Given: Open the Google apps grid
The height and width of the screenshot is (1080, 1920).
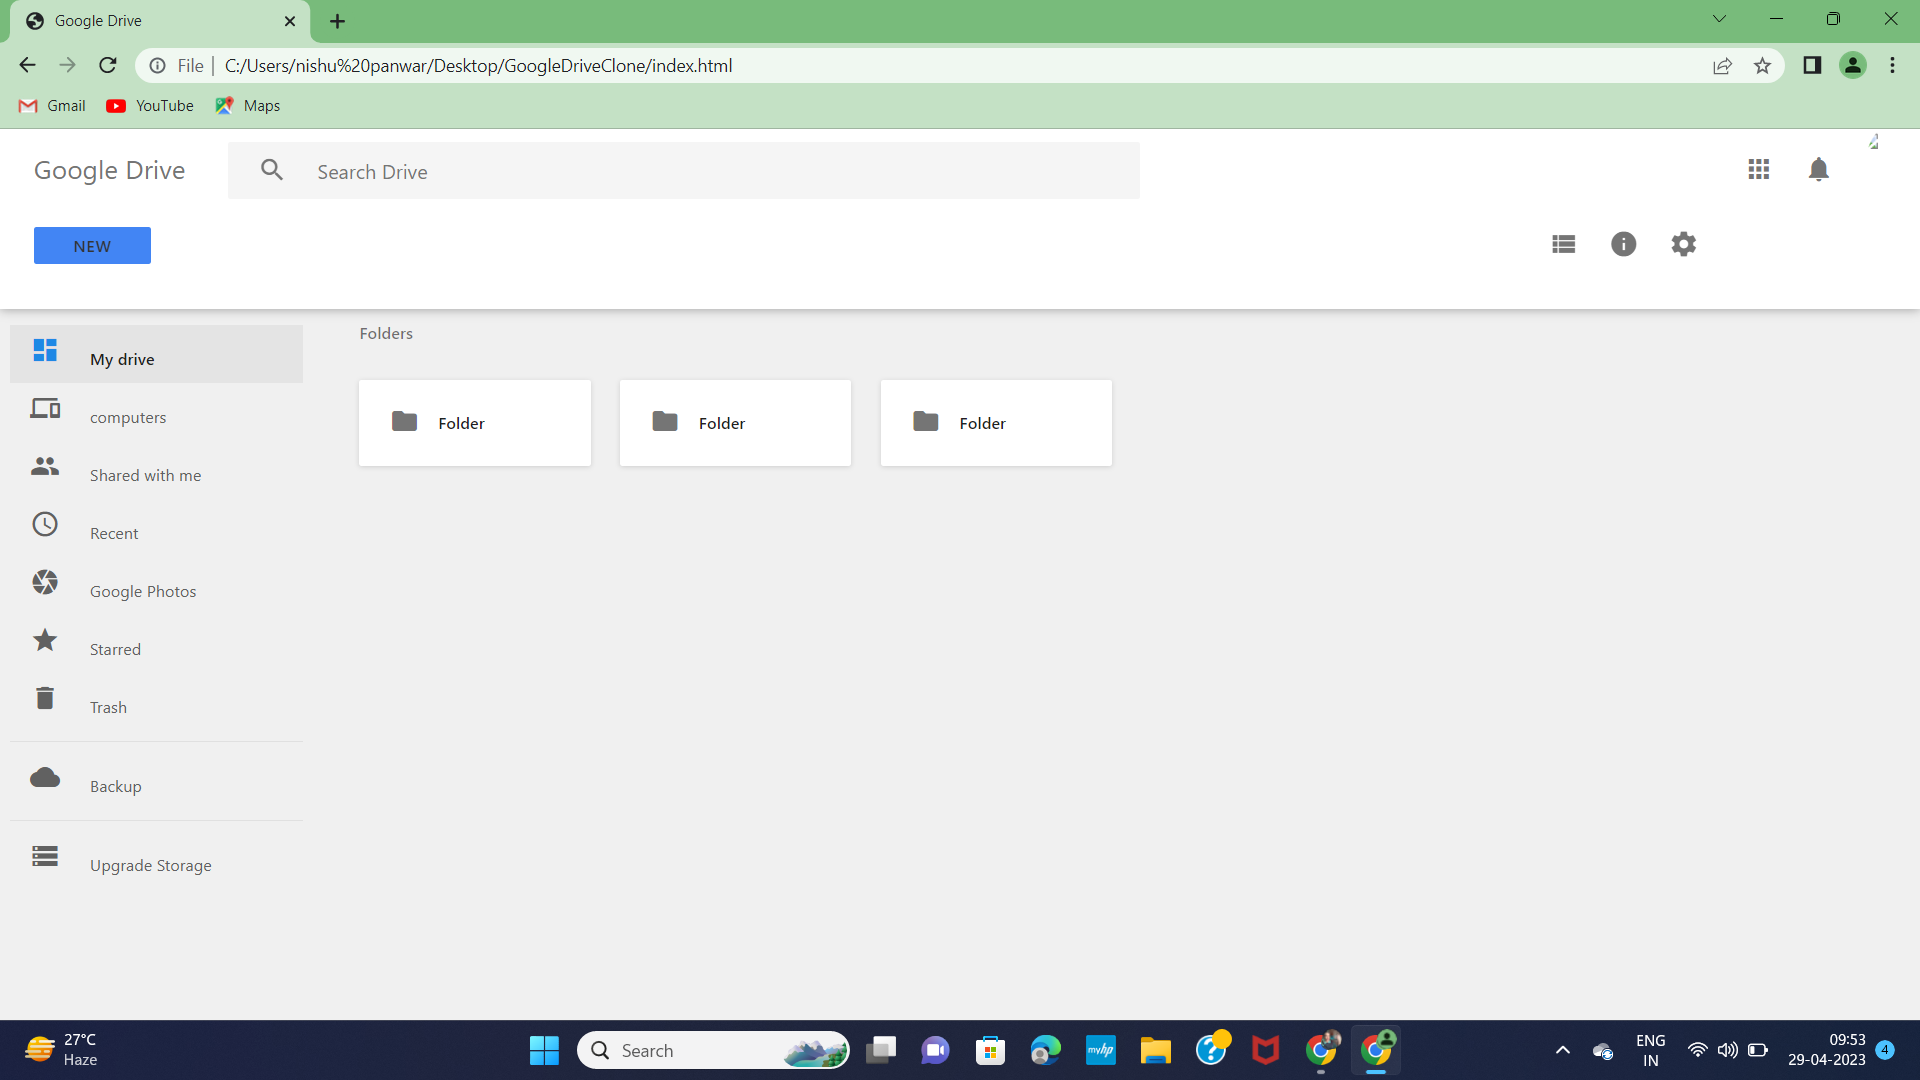Looking at the screenshot, I should click(x=1760, y=169).
